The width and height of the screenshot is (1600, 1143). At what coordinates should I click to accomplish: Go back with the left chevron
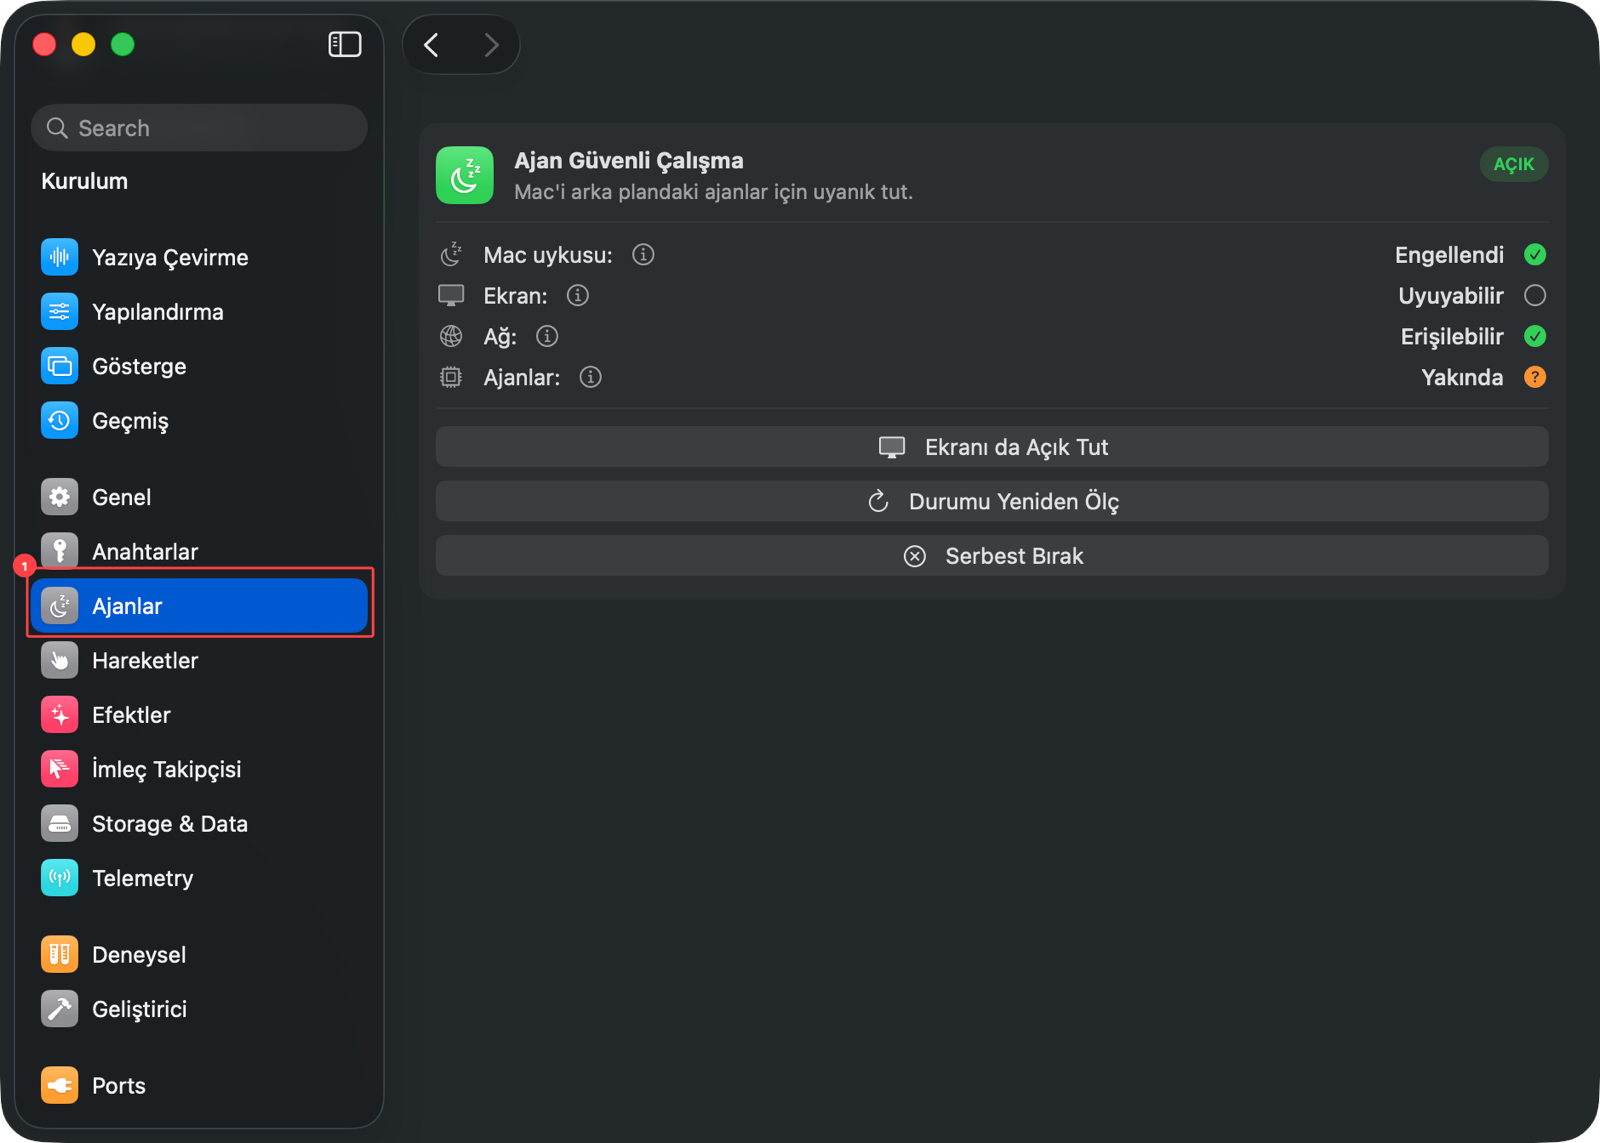click(x=432, y=45)
